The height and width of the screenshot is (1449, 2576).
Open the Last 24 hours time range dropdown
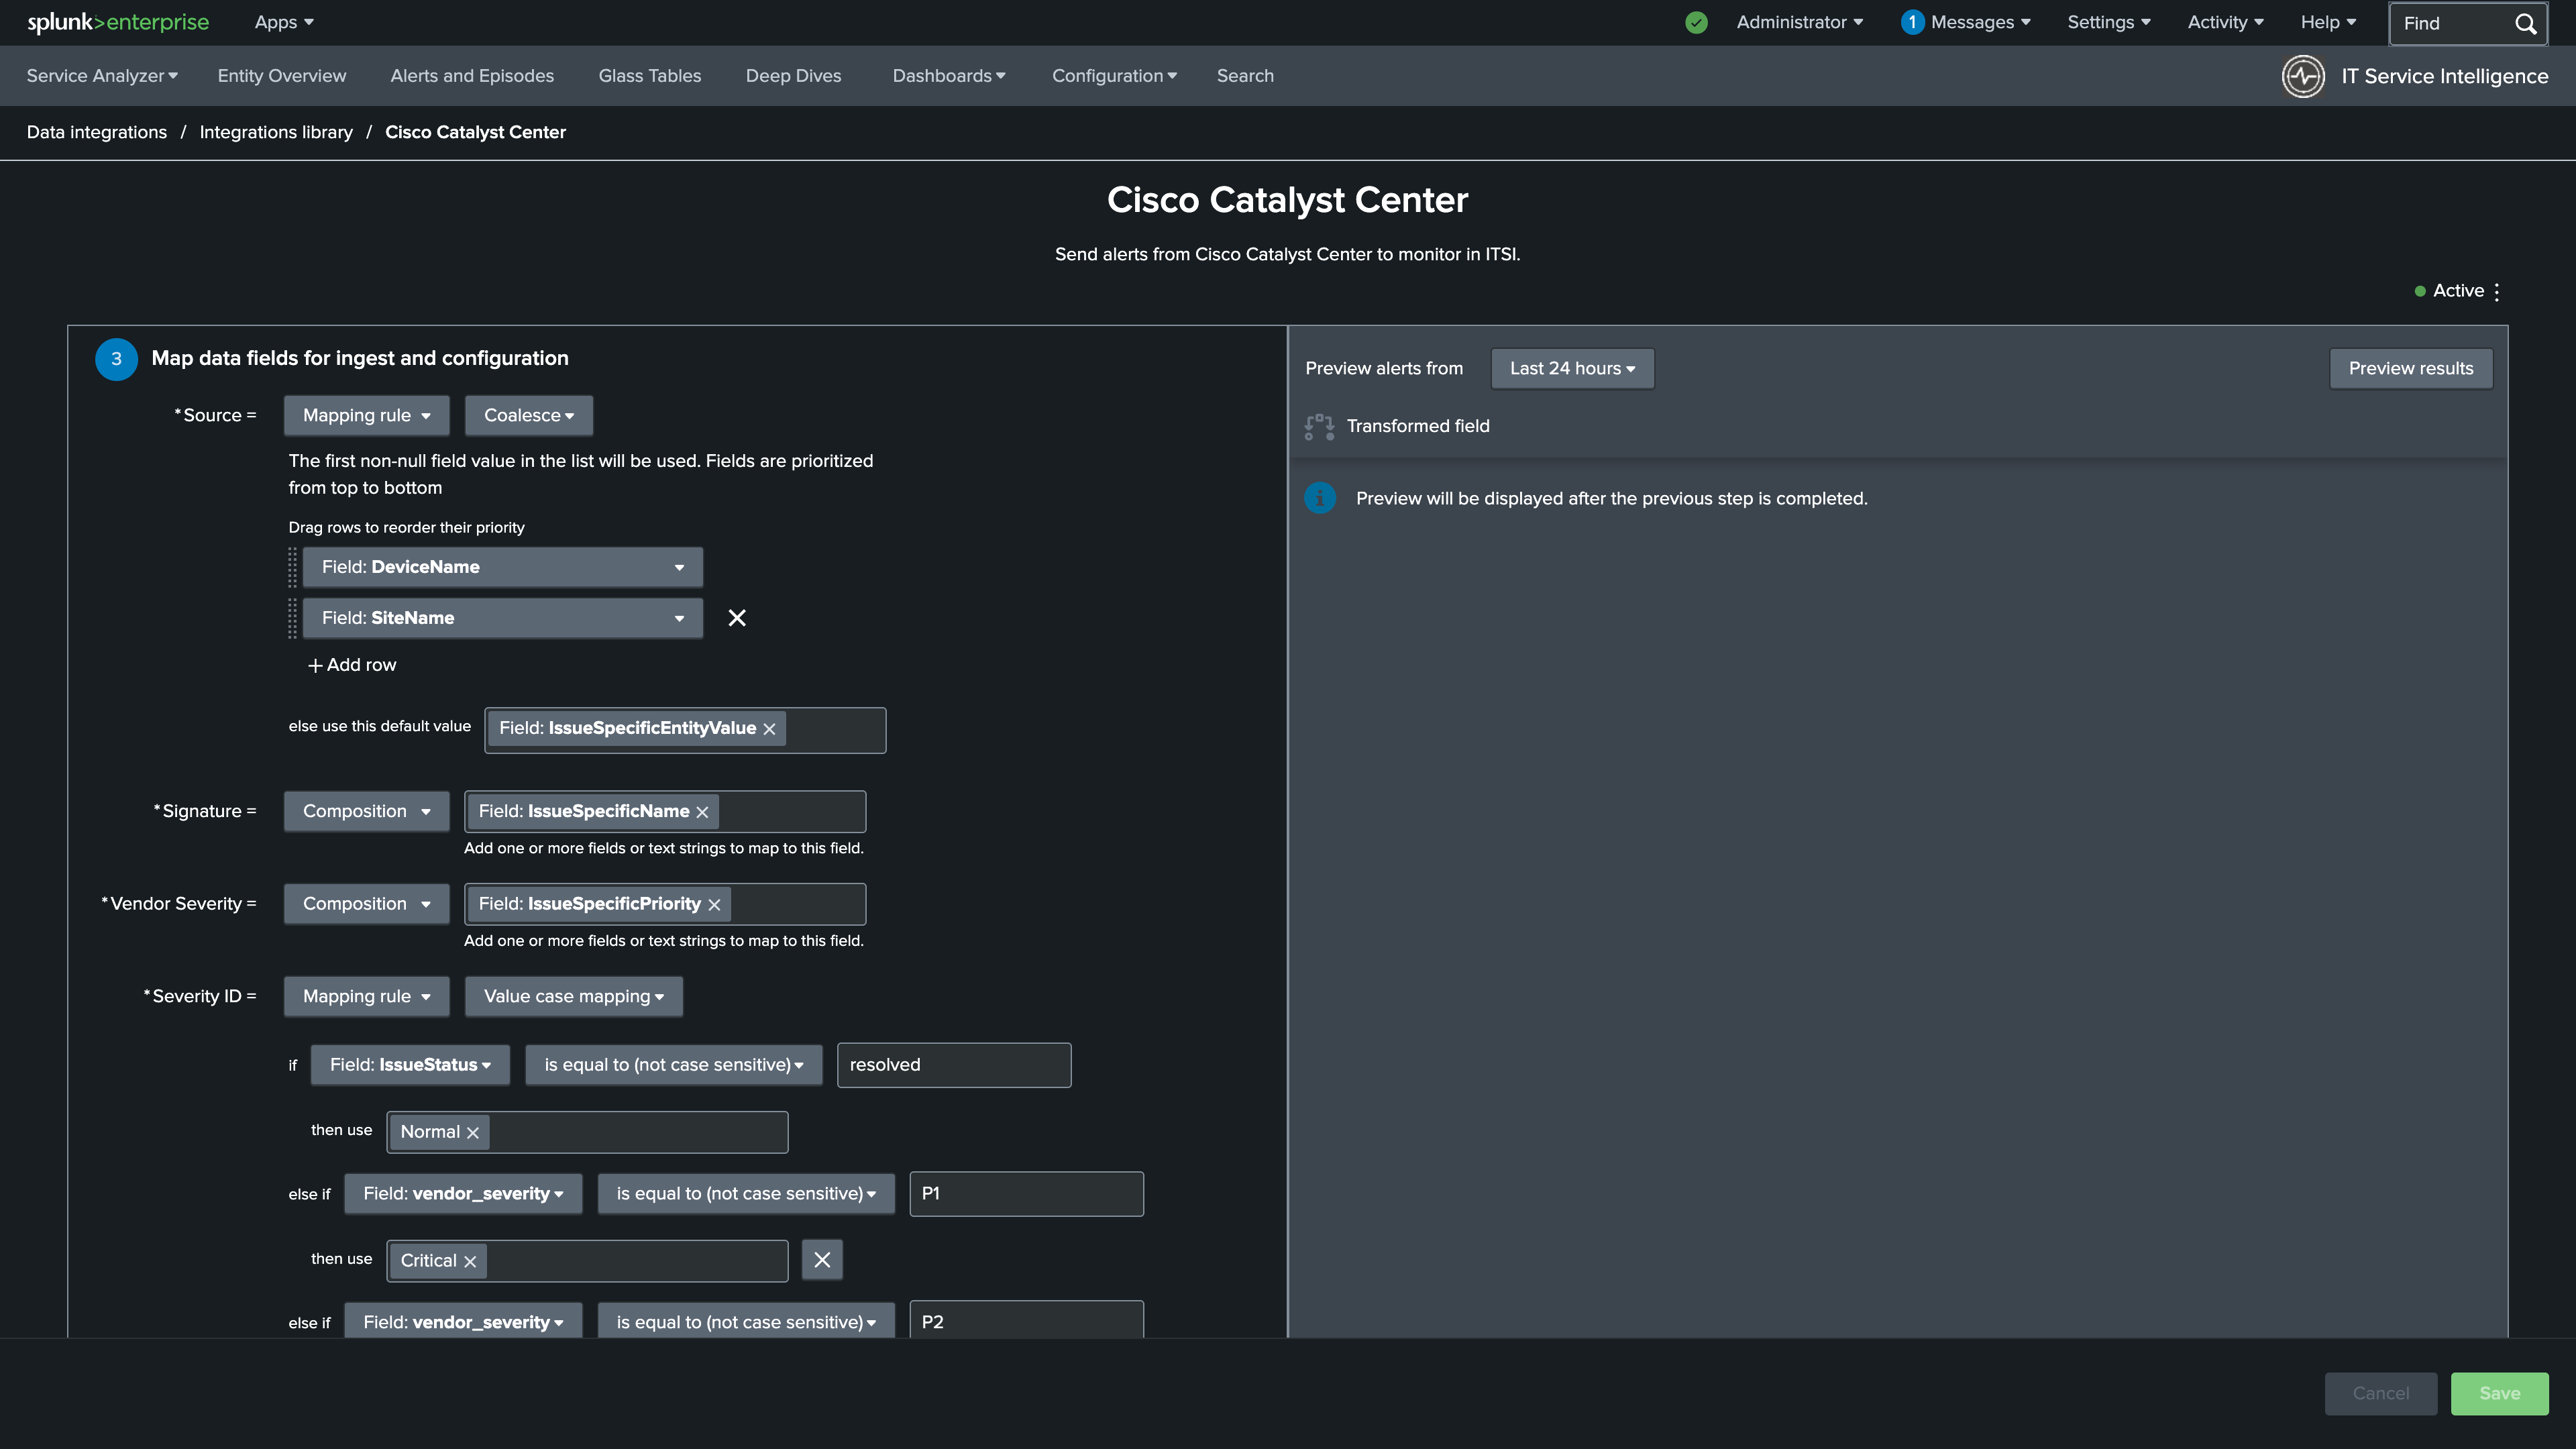tap(1572, 369)
